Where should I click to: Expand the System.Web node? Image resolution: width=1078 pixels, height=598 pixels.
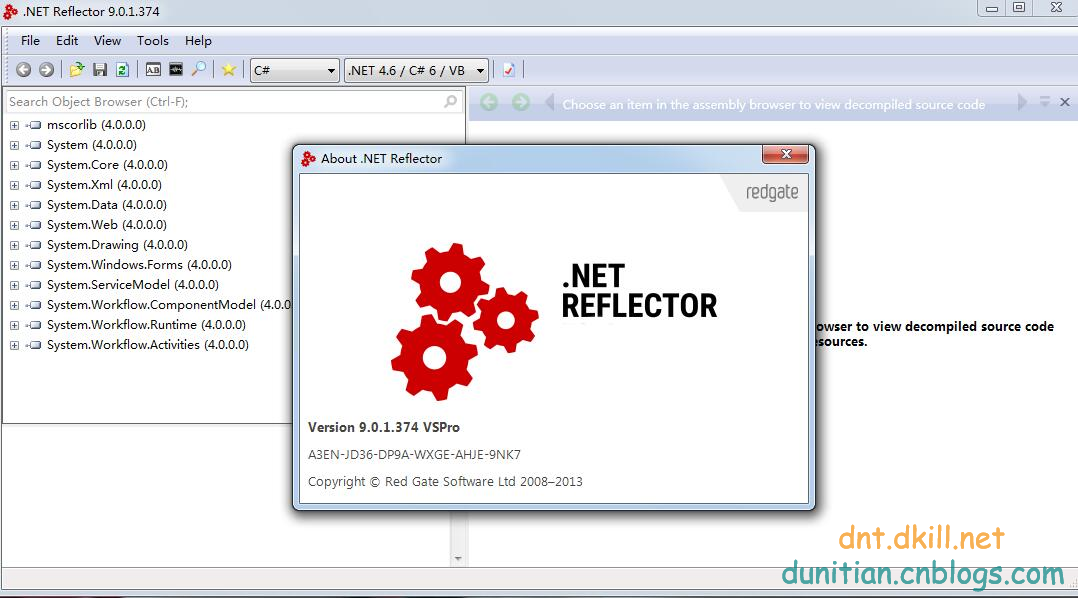pyautogui.click(x=14, y=225)
